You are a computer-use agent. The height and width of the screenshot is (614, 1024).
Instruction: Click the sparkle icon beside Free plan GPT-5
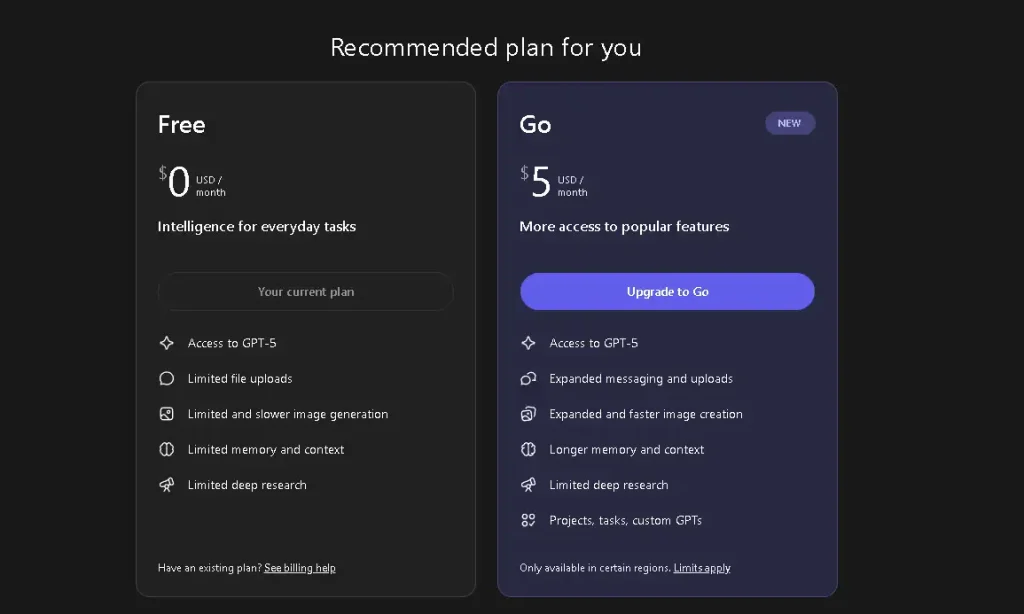point(167,343)
